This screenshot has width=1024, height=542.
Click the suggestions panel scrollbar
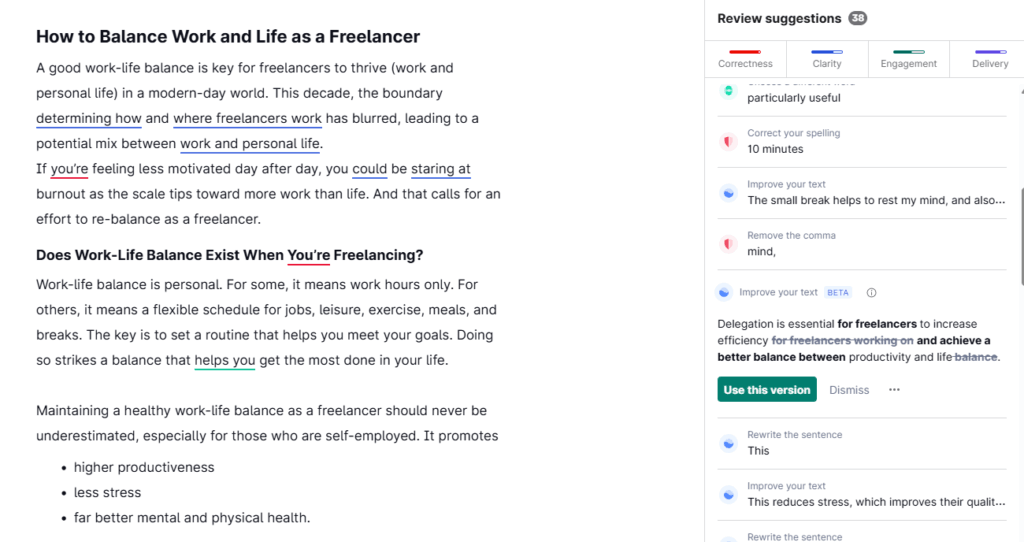pos(1021,238)
